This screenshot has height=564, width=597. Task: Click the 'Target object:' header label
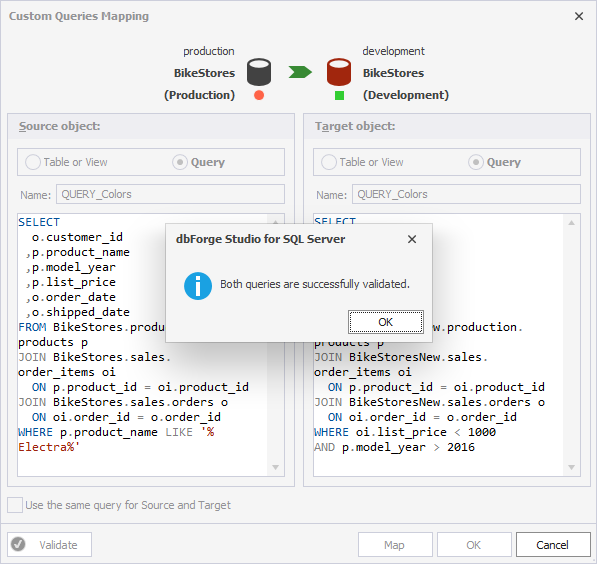point(355,126)
